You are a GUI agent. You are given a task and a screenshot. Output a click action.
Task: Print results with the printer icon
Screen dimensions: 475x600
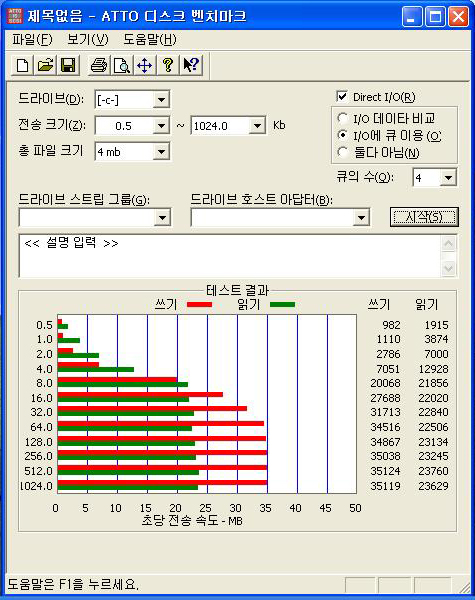(x=99, y=65)
